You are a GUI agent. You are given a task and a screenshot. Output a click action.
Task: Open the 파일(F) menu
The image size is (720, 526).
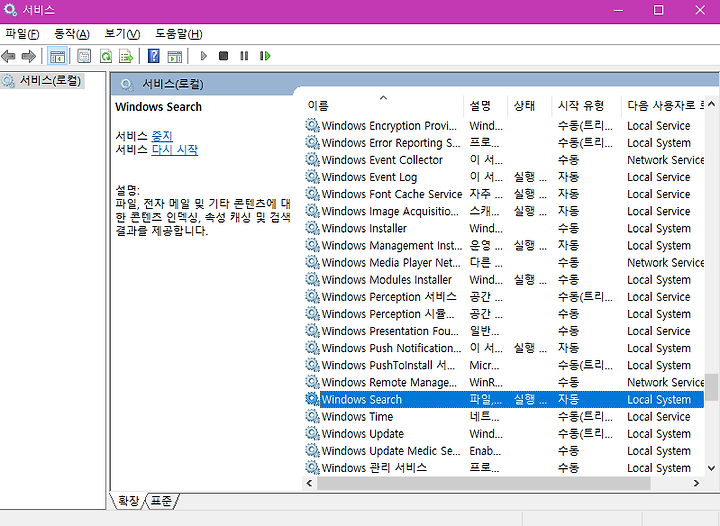pos(22,34)
